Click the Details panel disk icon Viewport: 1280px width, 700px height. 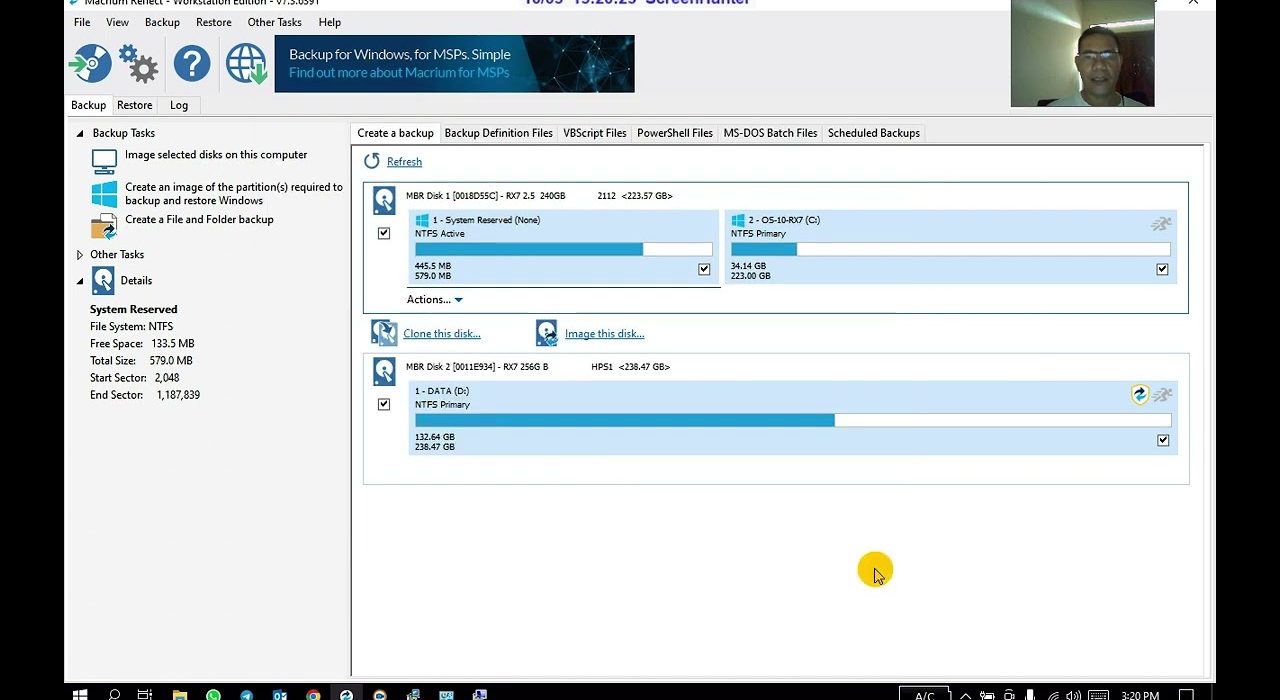click(103, 281)
